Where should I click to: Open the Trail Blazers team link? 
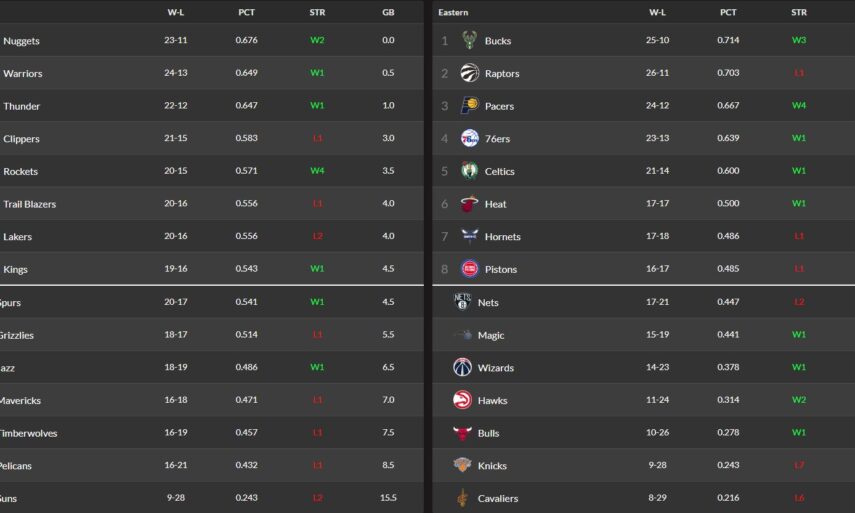coord(29,204)
